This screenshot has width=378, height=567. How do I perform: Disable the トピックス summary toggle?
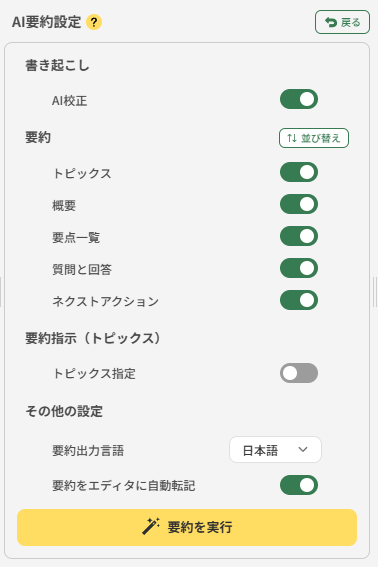[299, 172]
